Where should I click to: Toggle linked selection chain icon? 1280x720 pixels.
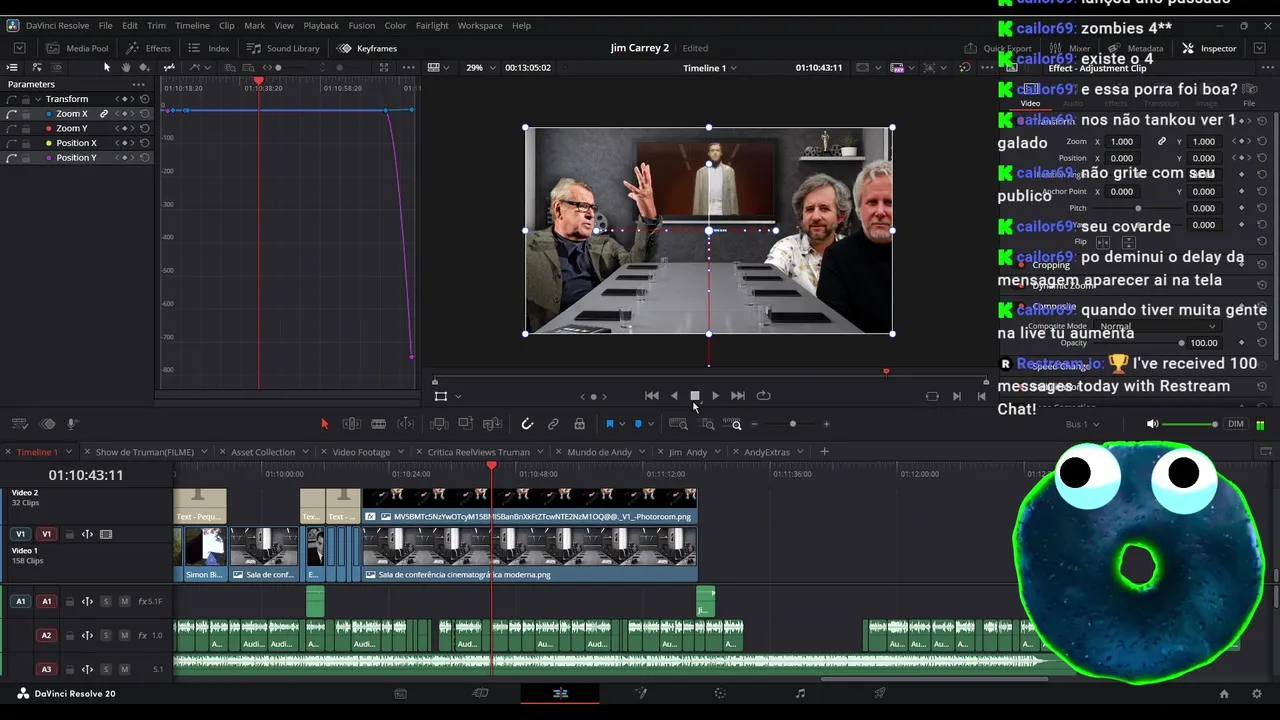[553, 424]
